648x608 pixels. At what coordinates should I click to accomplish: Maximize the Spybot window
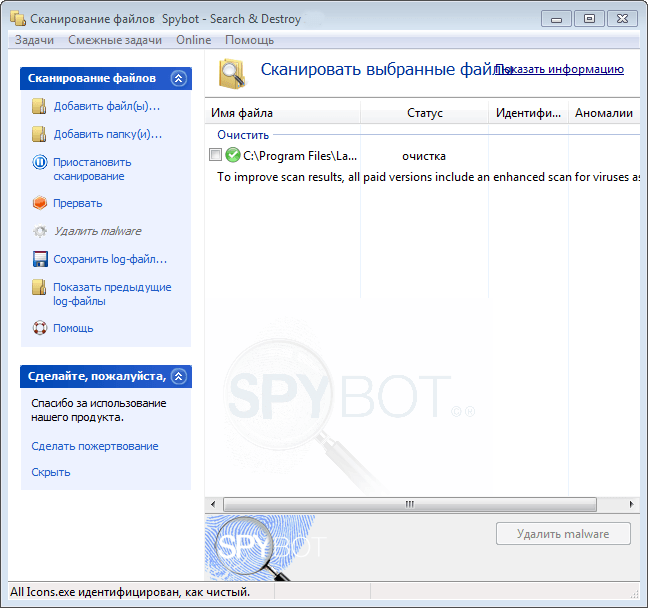[589, 19]
